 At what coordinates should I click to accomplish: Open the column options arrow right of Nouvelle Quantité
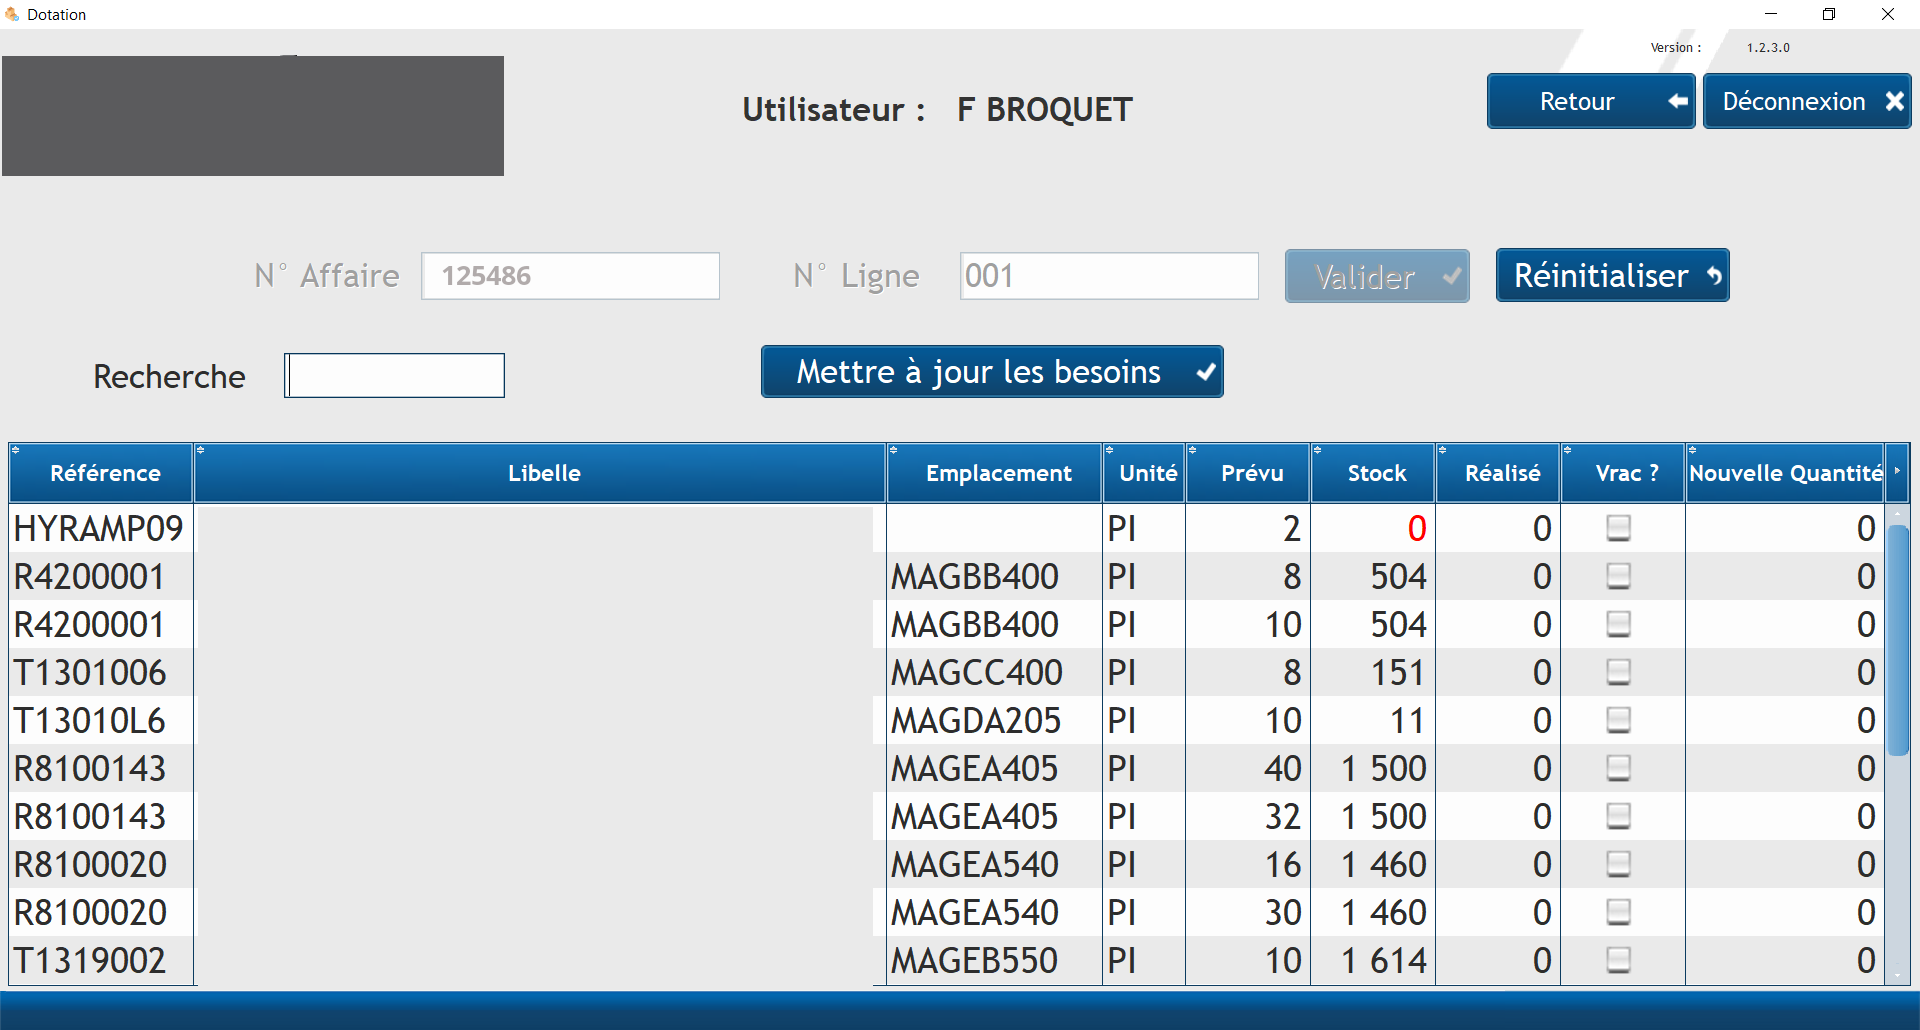pos(1897,472)
